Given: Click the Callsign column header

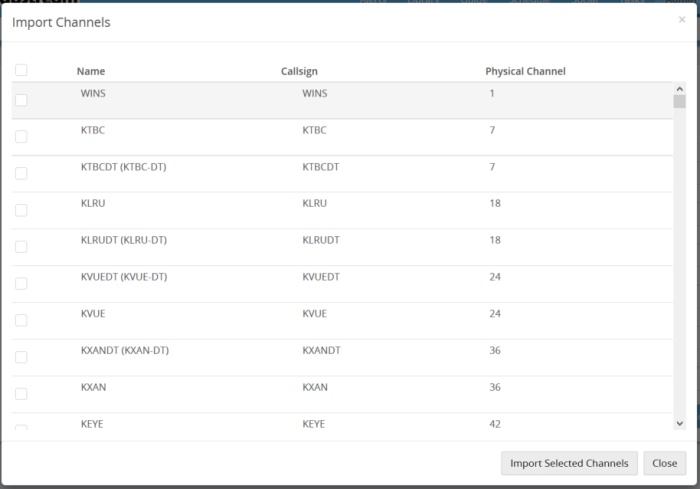Looking at the screenshot, I should [x=299, y=71].
